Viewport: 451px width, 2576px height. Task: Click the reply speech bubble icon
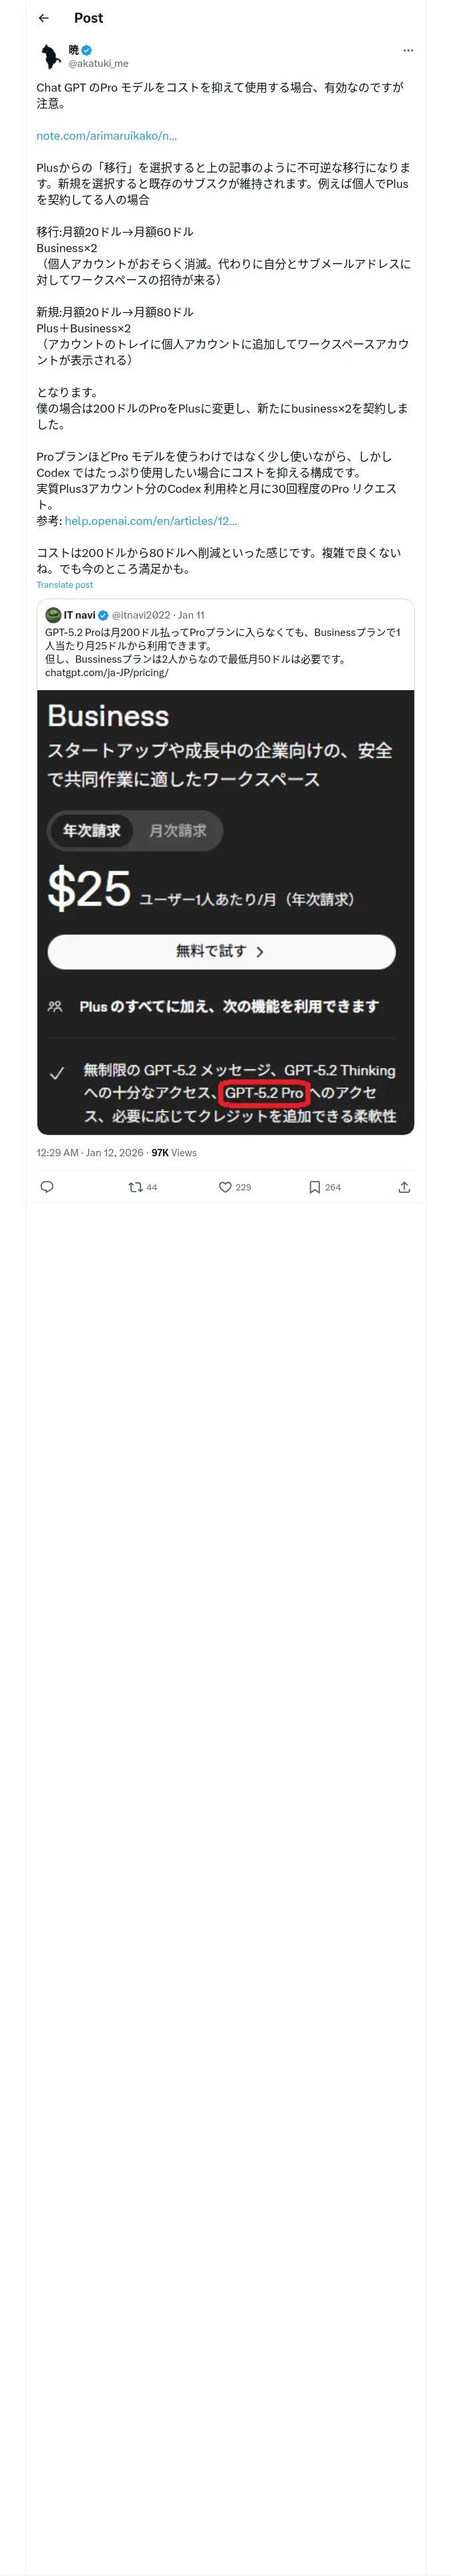point(46,1187)
